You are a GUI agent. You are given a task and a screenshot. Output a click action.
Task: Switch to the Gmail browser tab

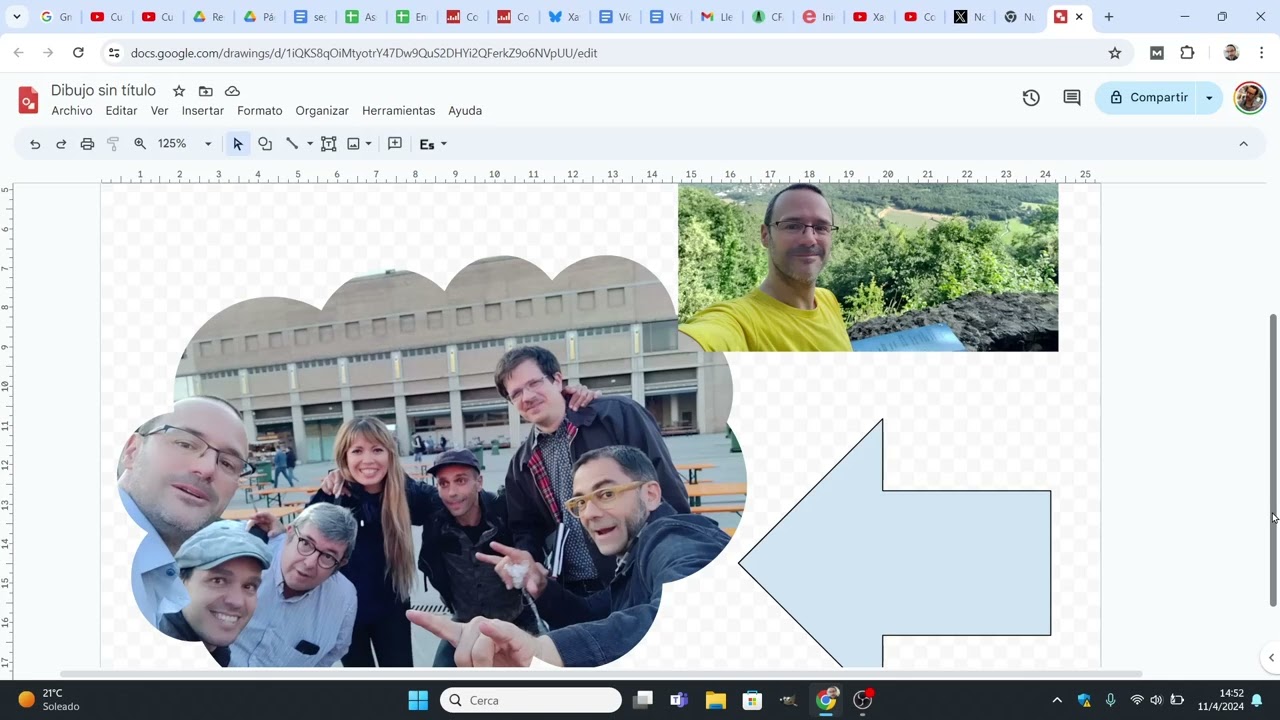[x=717, y=17]
